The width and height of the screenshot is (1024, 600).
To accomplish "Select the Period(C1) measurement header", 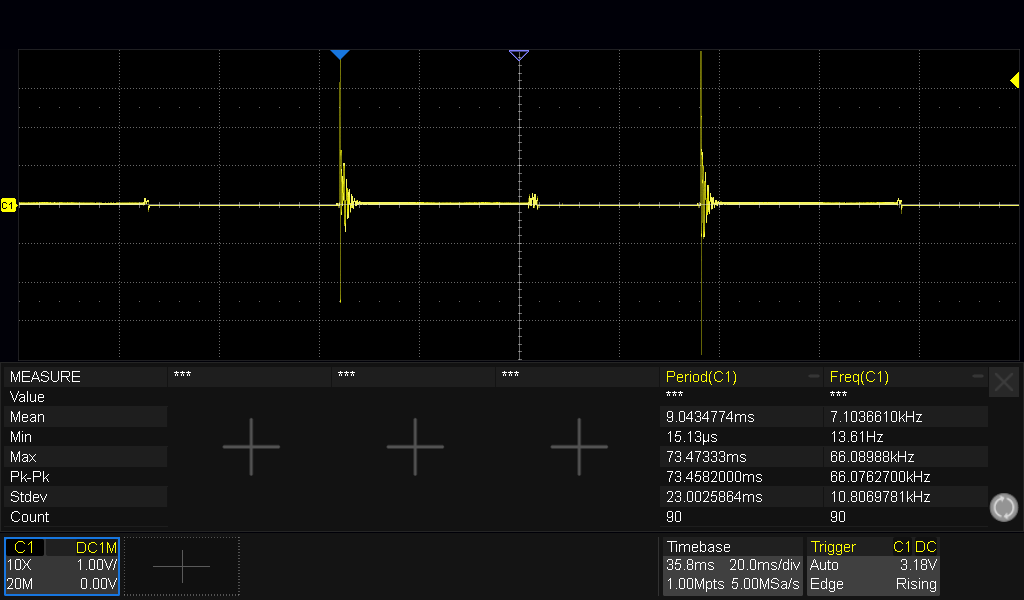I will pos(702,377).
